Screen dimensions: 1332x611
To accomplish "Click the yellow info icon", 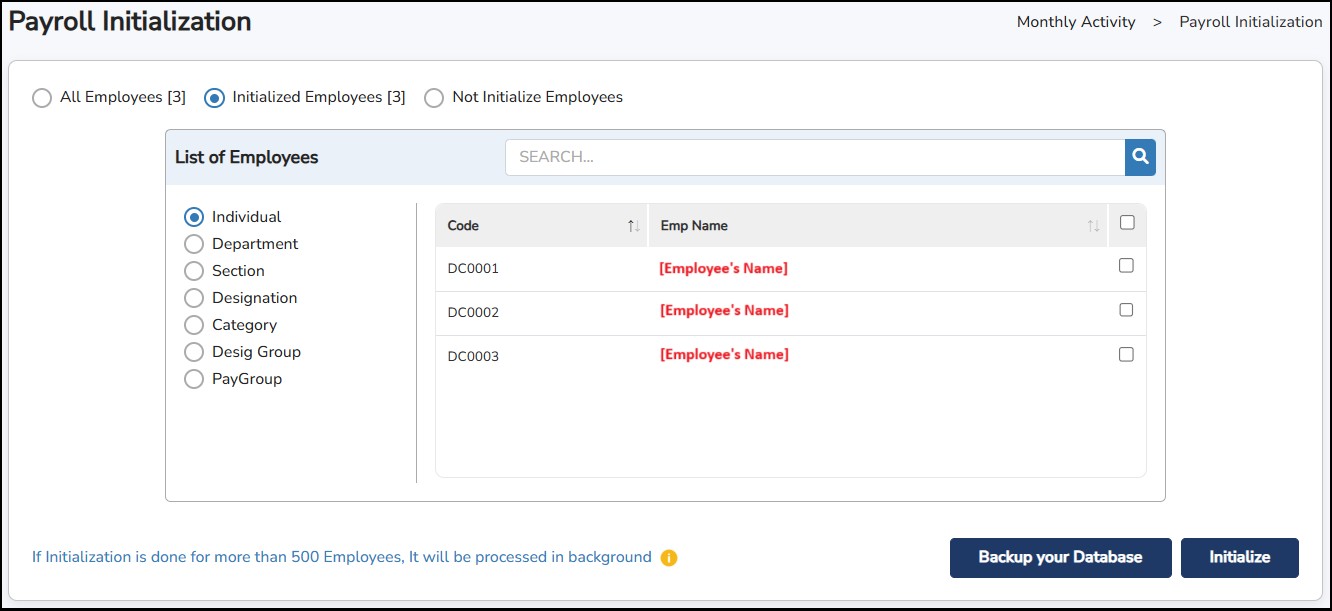I will (x=669, y=558).
